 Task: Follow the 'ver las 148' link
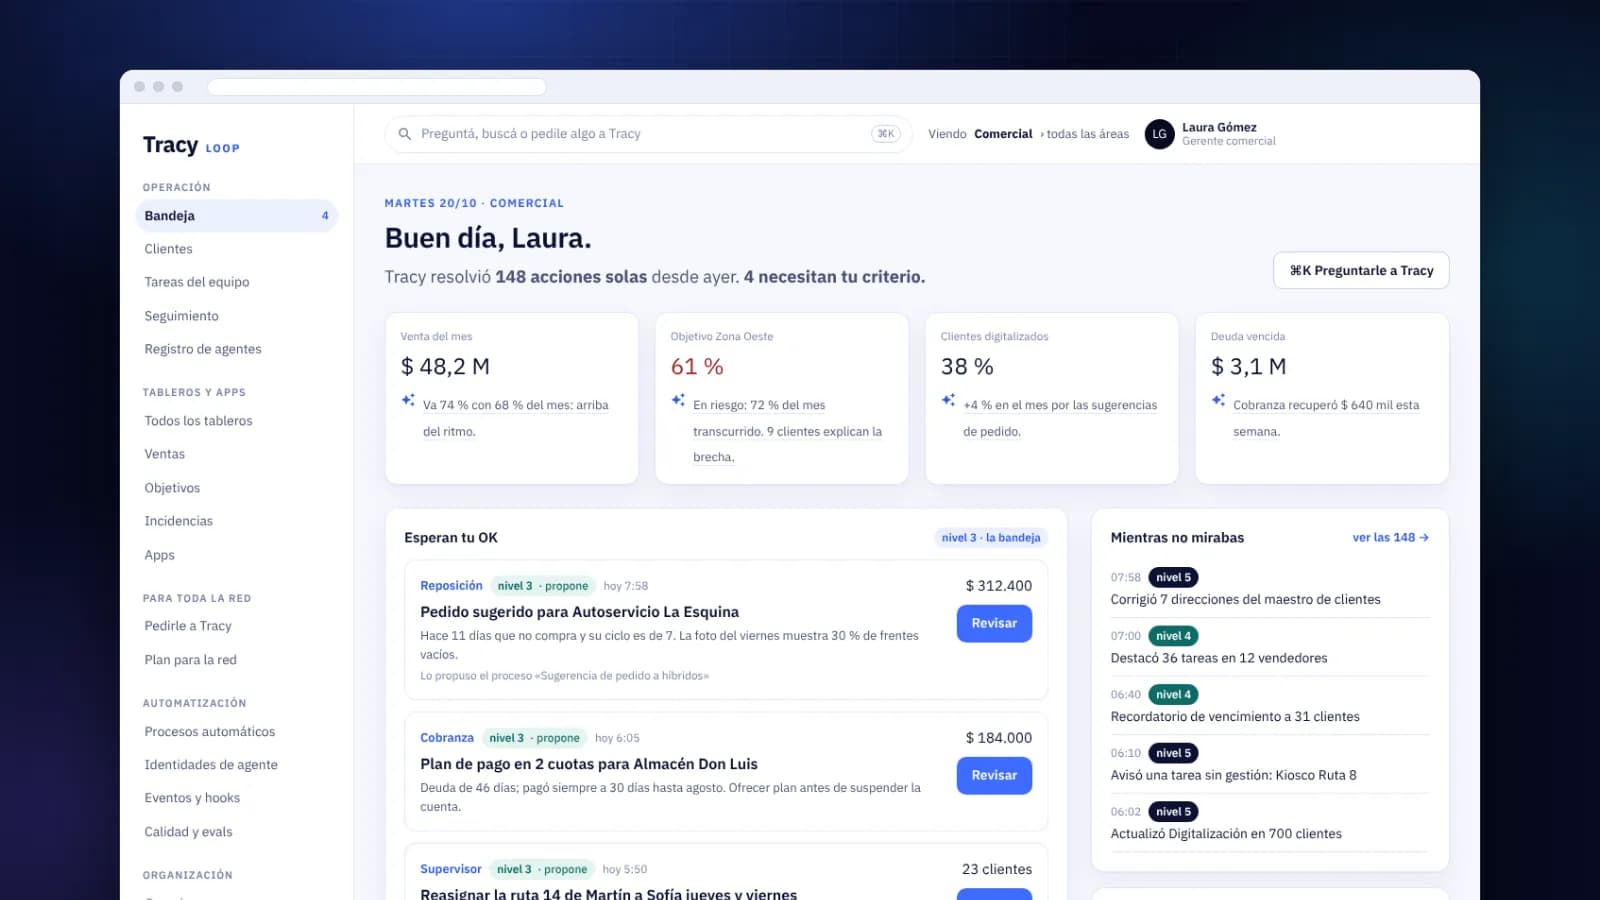click(x=1390, y=538)
